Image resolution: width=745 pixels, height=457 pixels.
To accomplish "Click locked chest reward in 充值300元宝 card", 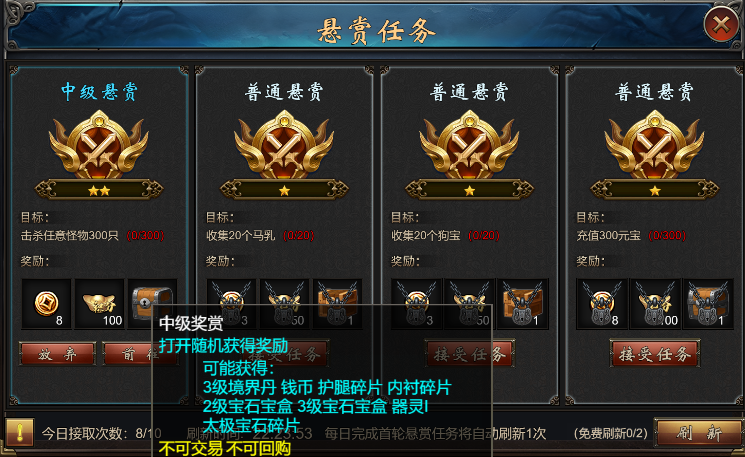I will point(708,304).
